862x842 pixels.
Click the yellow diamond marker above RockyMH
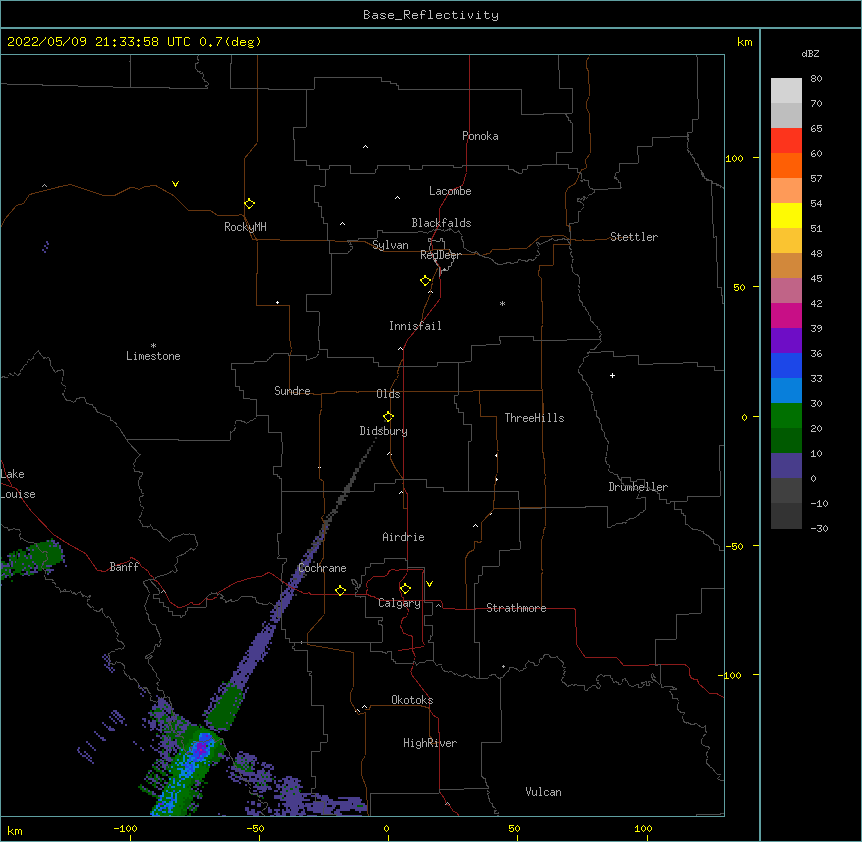tap(249, 204)
